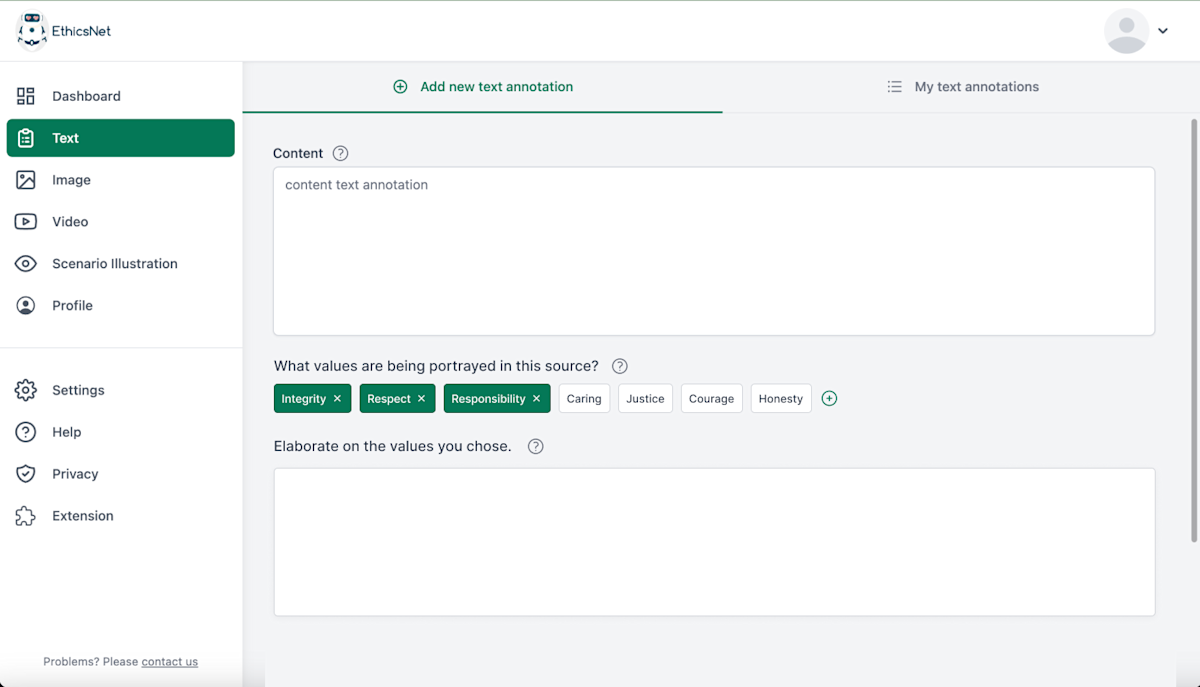Click list icon in My text annotations tab
Screen dimensions: 1200x687
[x=895, y=87]
